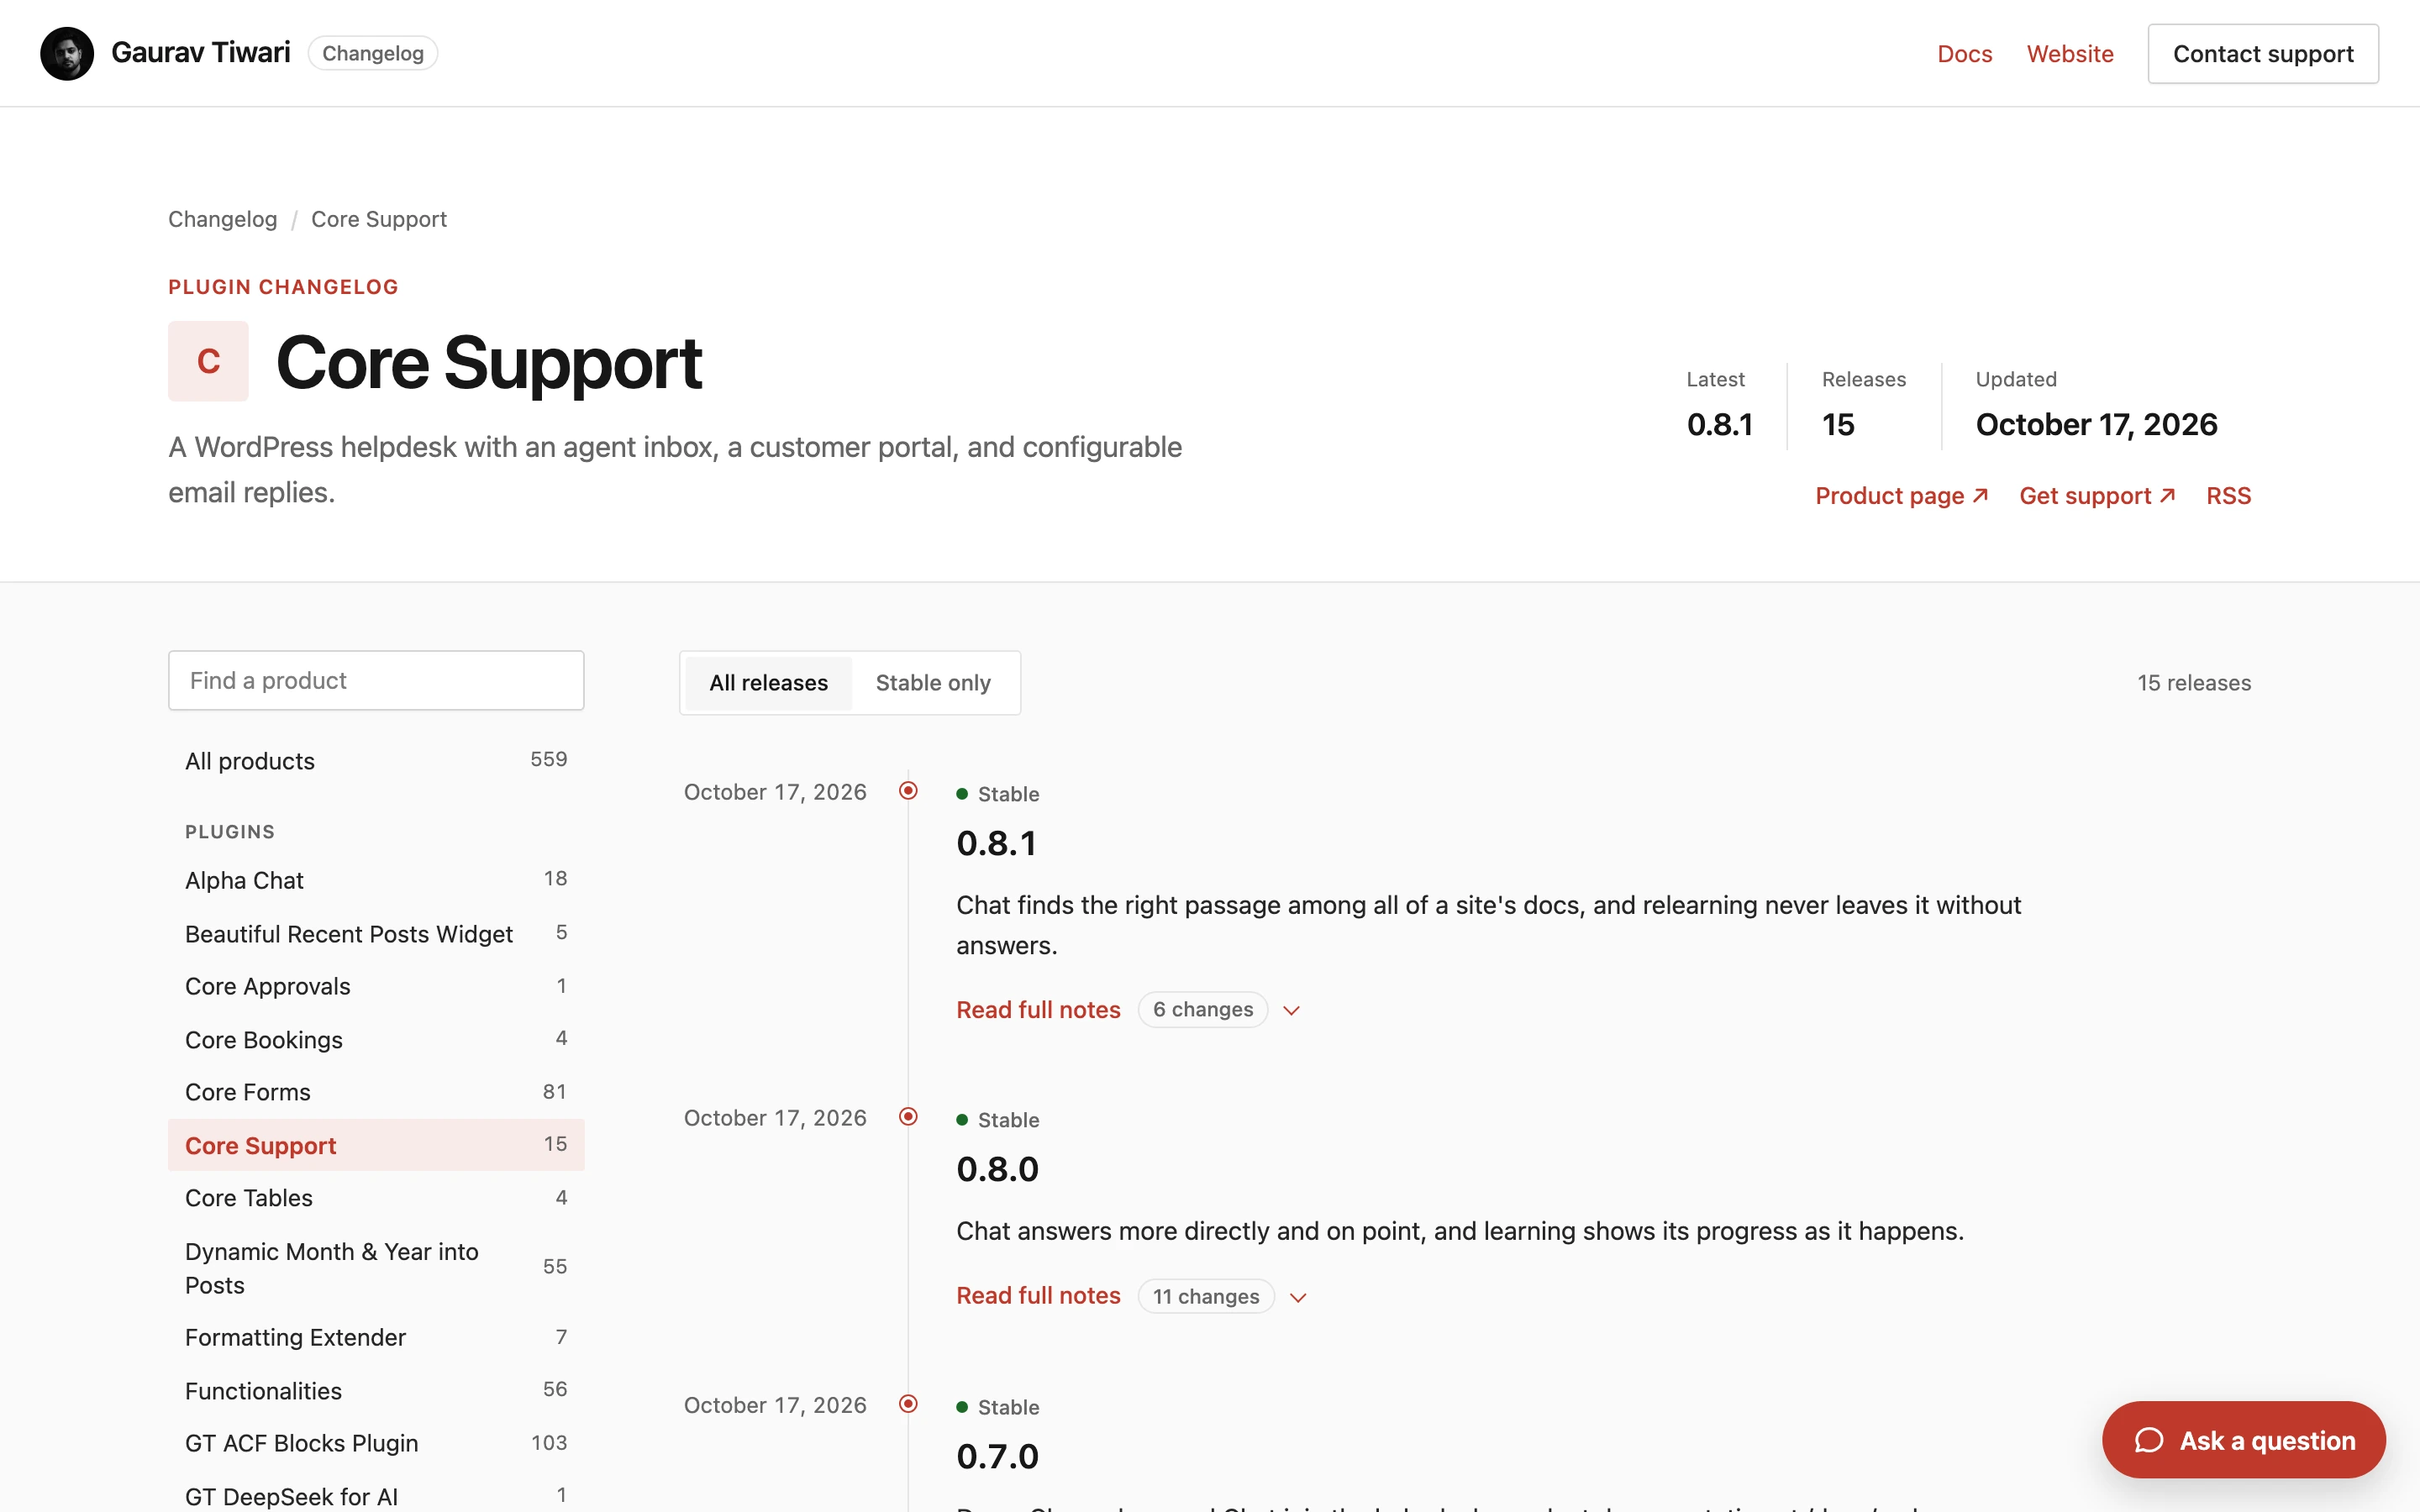Select Dynamic Month & Year into Posts
Viewport: 2420px width, 1512px height.
pos(376,1268)
